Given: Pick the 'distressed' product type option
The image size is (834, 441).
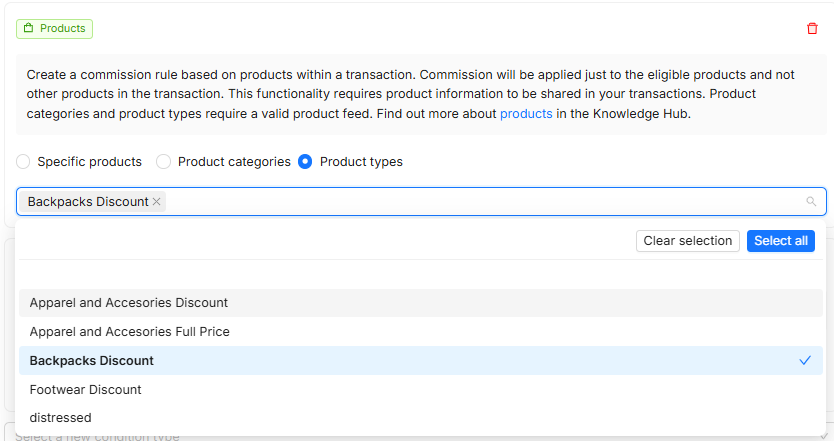Looking at the screenshot, I should [x=61, y=418].
